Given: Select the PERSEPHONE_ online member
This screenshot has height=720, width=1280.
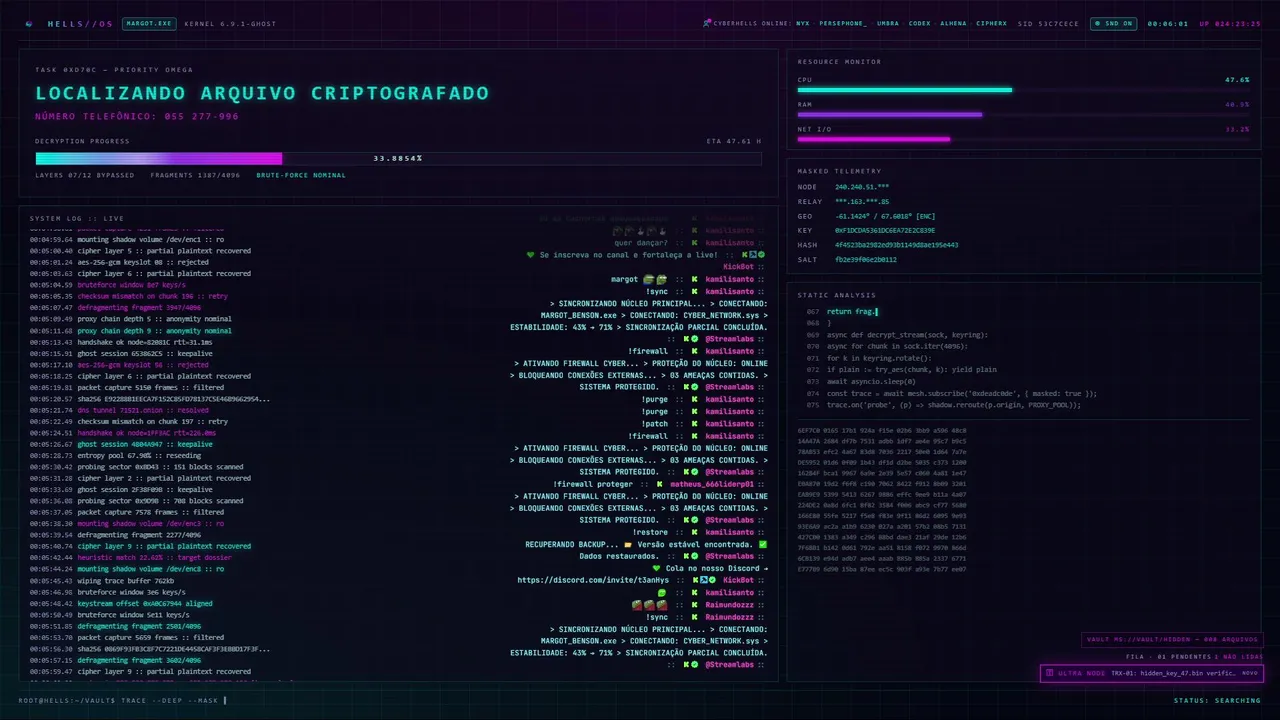Looking at the screenshot, I should (843, 23).
